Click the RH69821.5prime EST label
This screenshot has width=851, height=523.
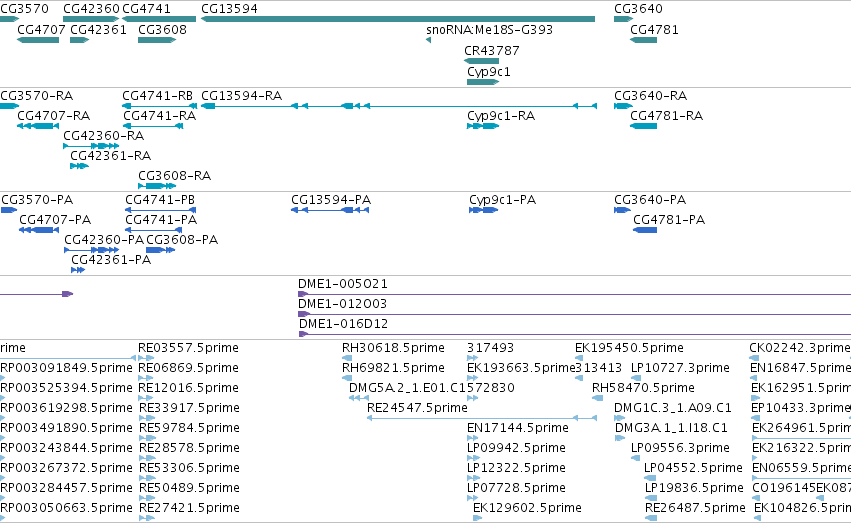pos(393,368)
